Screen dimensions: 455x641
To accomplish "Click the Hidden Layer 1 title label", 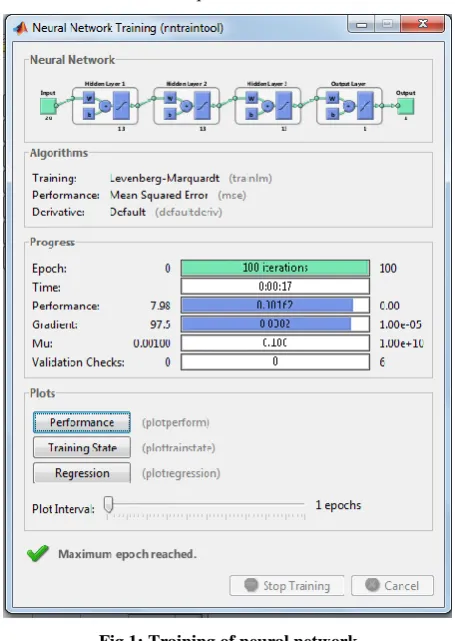I will 105,84.
